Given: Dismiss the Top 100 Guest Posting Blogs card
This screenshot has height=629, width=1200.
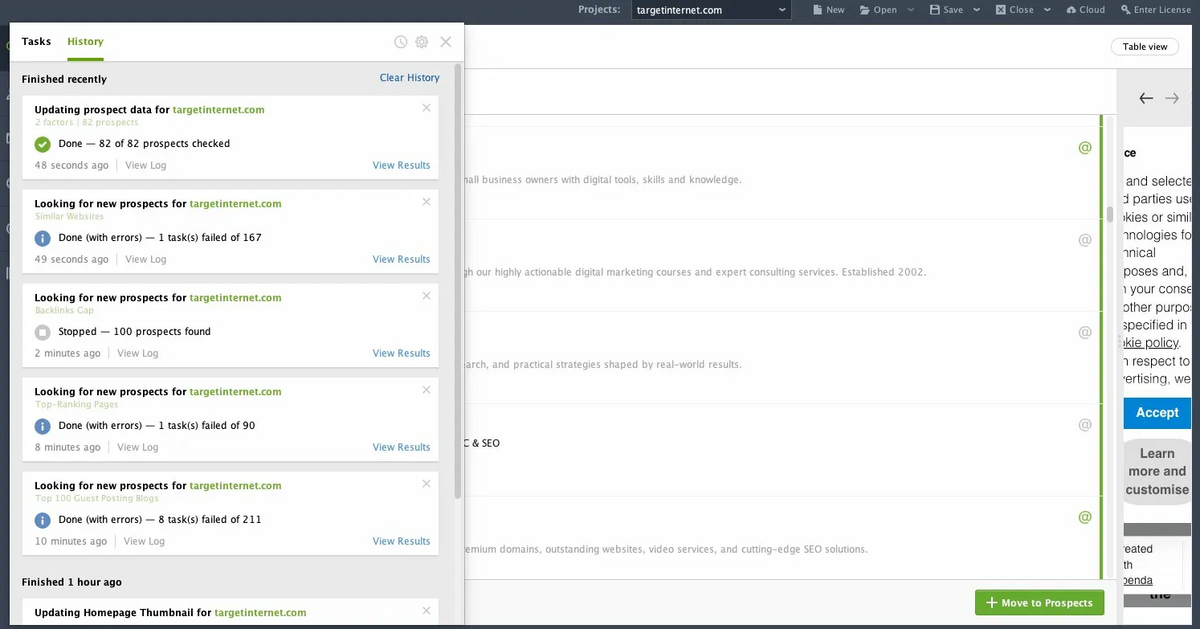Looking at the screenshot, I should coord(427,483).
